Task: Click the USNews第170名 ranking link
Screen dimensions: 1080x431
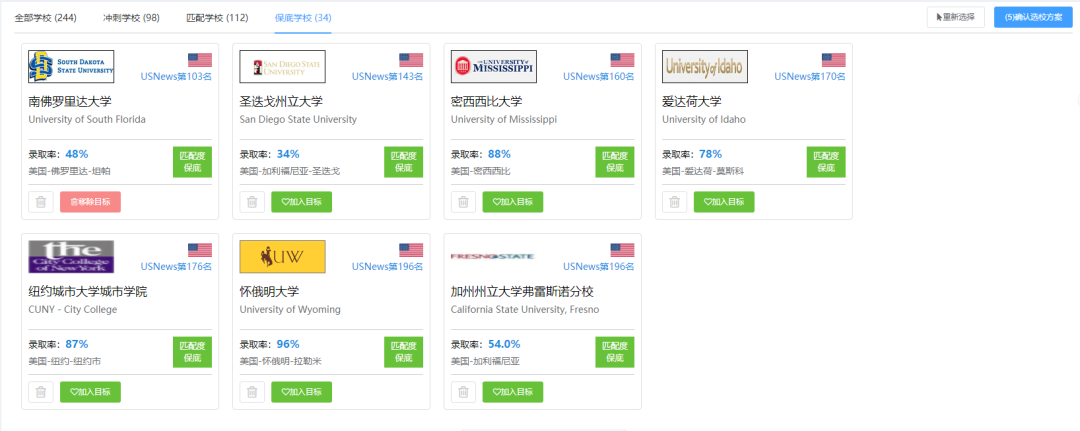Action: point(811,76)
